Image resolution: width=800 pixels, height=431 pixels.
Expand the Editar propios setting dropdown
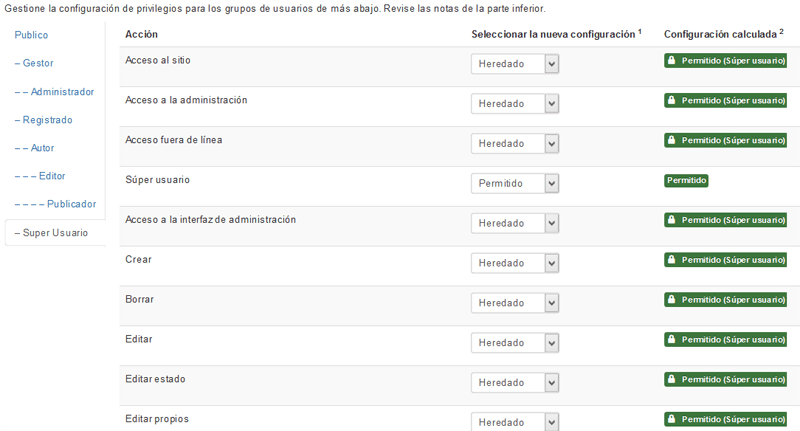[x=515, y=422]
